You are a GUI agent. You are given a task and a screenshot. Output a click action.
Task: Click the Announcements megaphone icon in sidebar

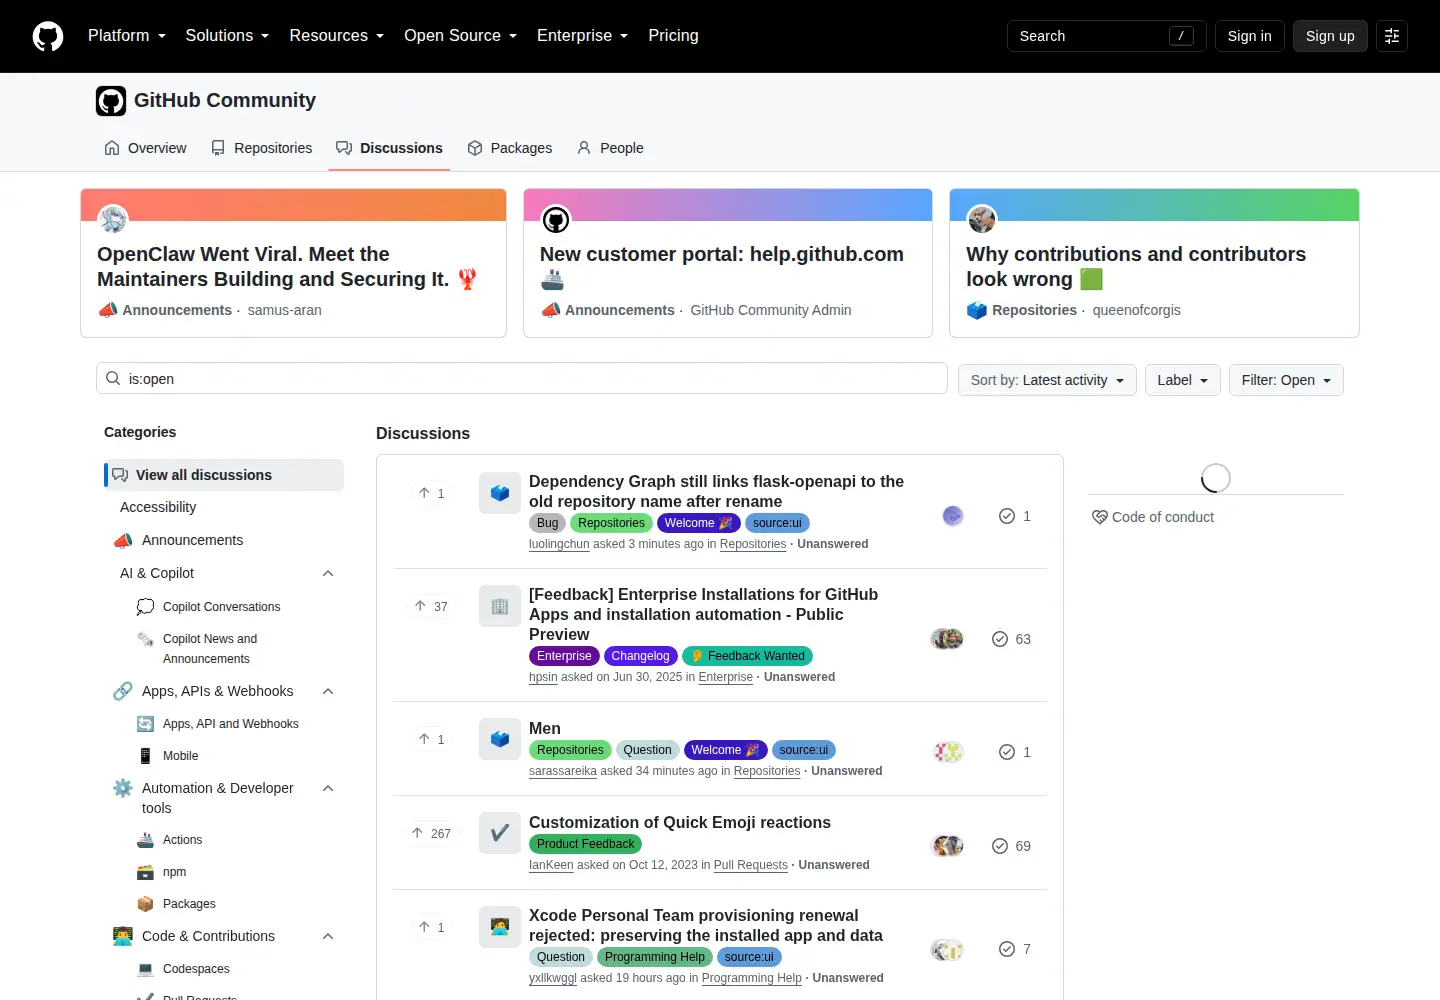click(x=123, y=540)
